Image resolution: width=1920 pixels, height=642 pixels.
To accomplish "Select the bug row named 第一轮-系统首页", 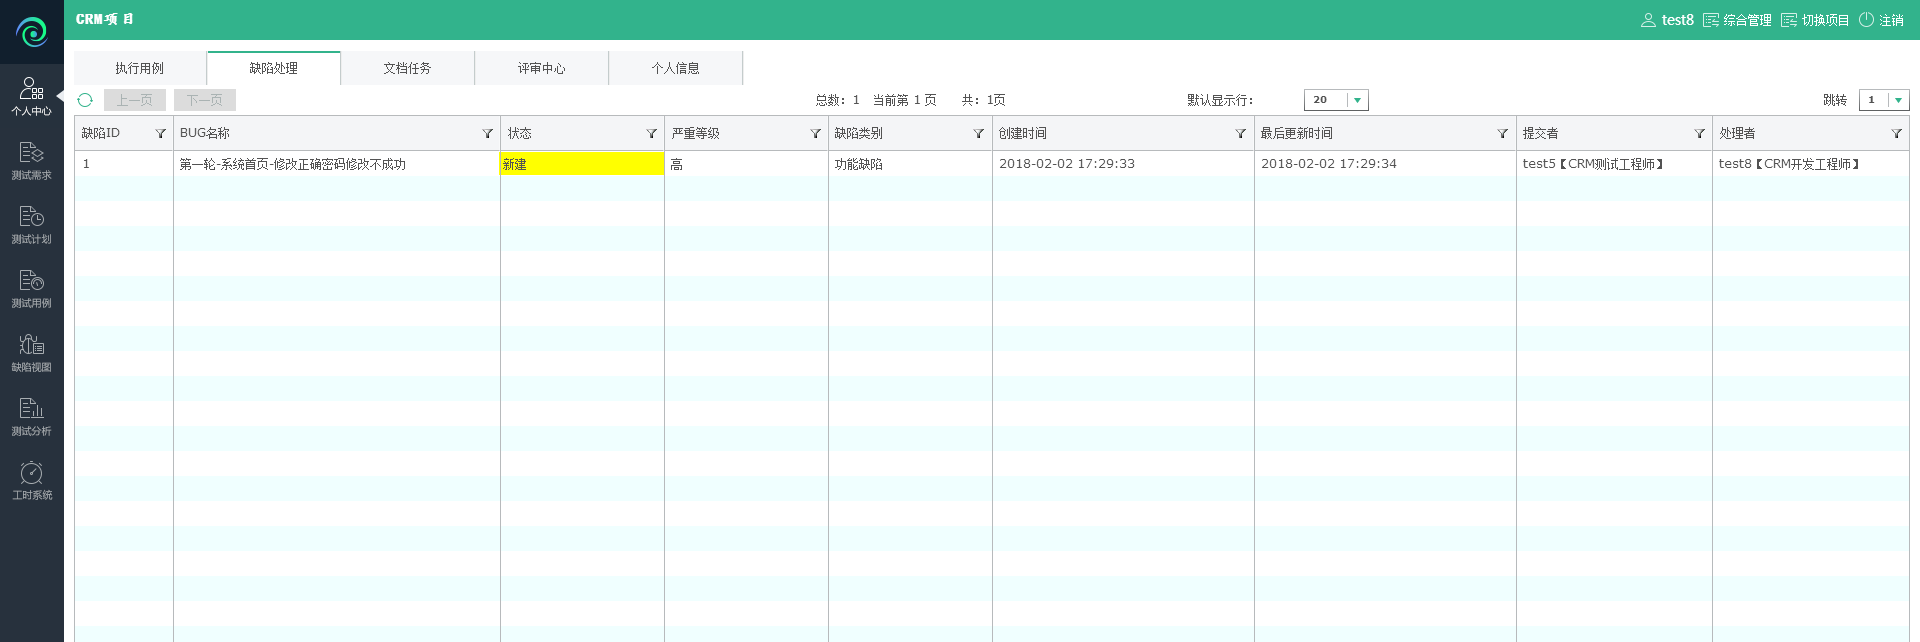I will (292, 164).
